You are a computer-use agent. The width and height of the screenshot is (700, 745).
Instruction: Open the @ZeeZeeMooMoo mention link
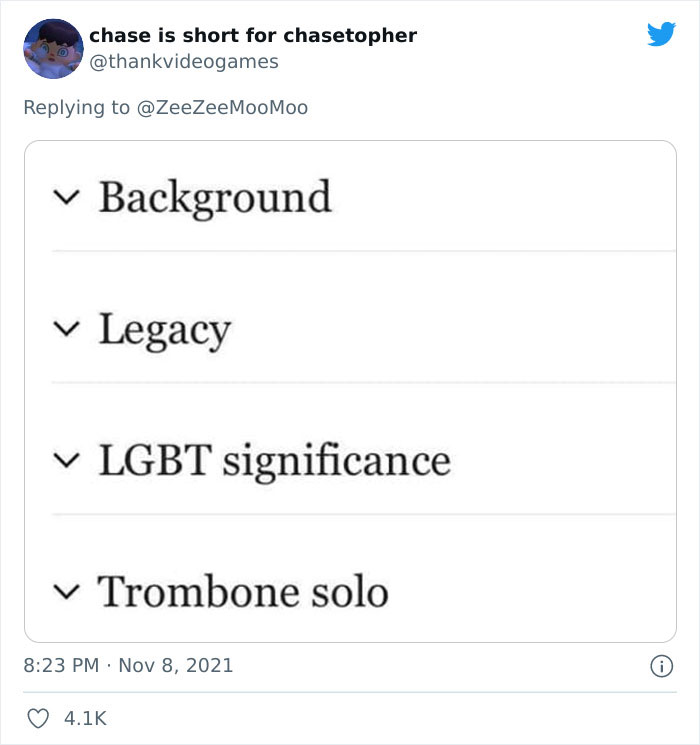[x=219, y=107]
